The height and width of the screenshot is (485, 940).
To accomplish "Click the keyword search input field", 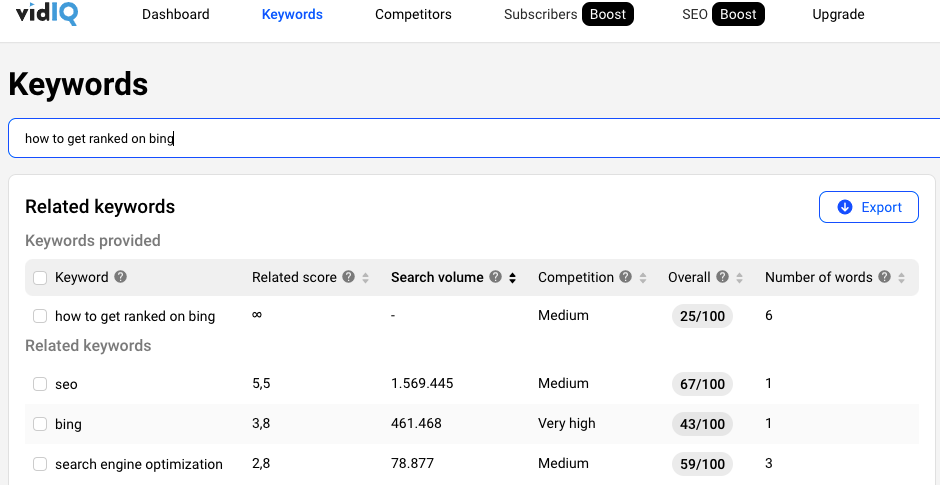I will click(470, 138).
